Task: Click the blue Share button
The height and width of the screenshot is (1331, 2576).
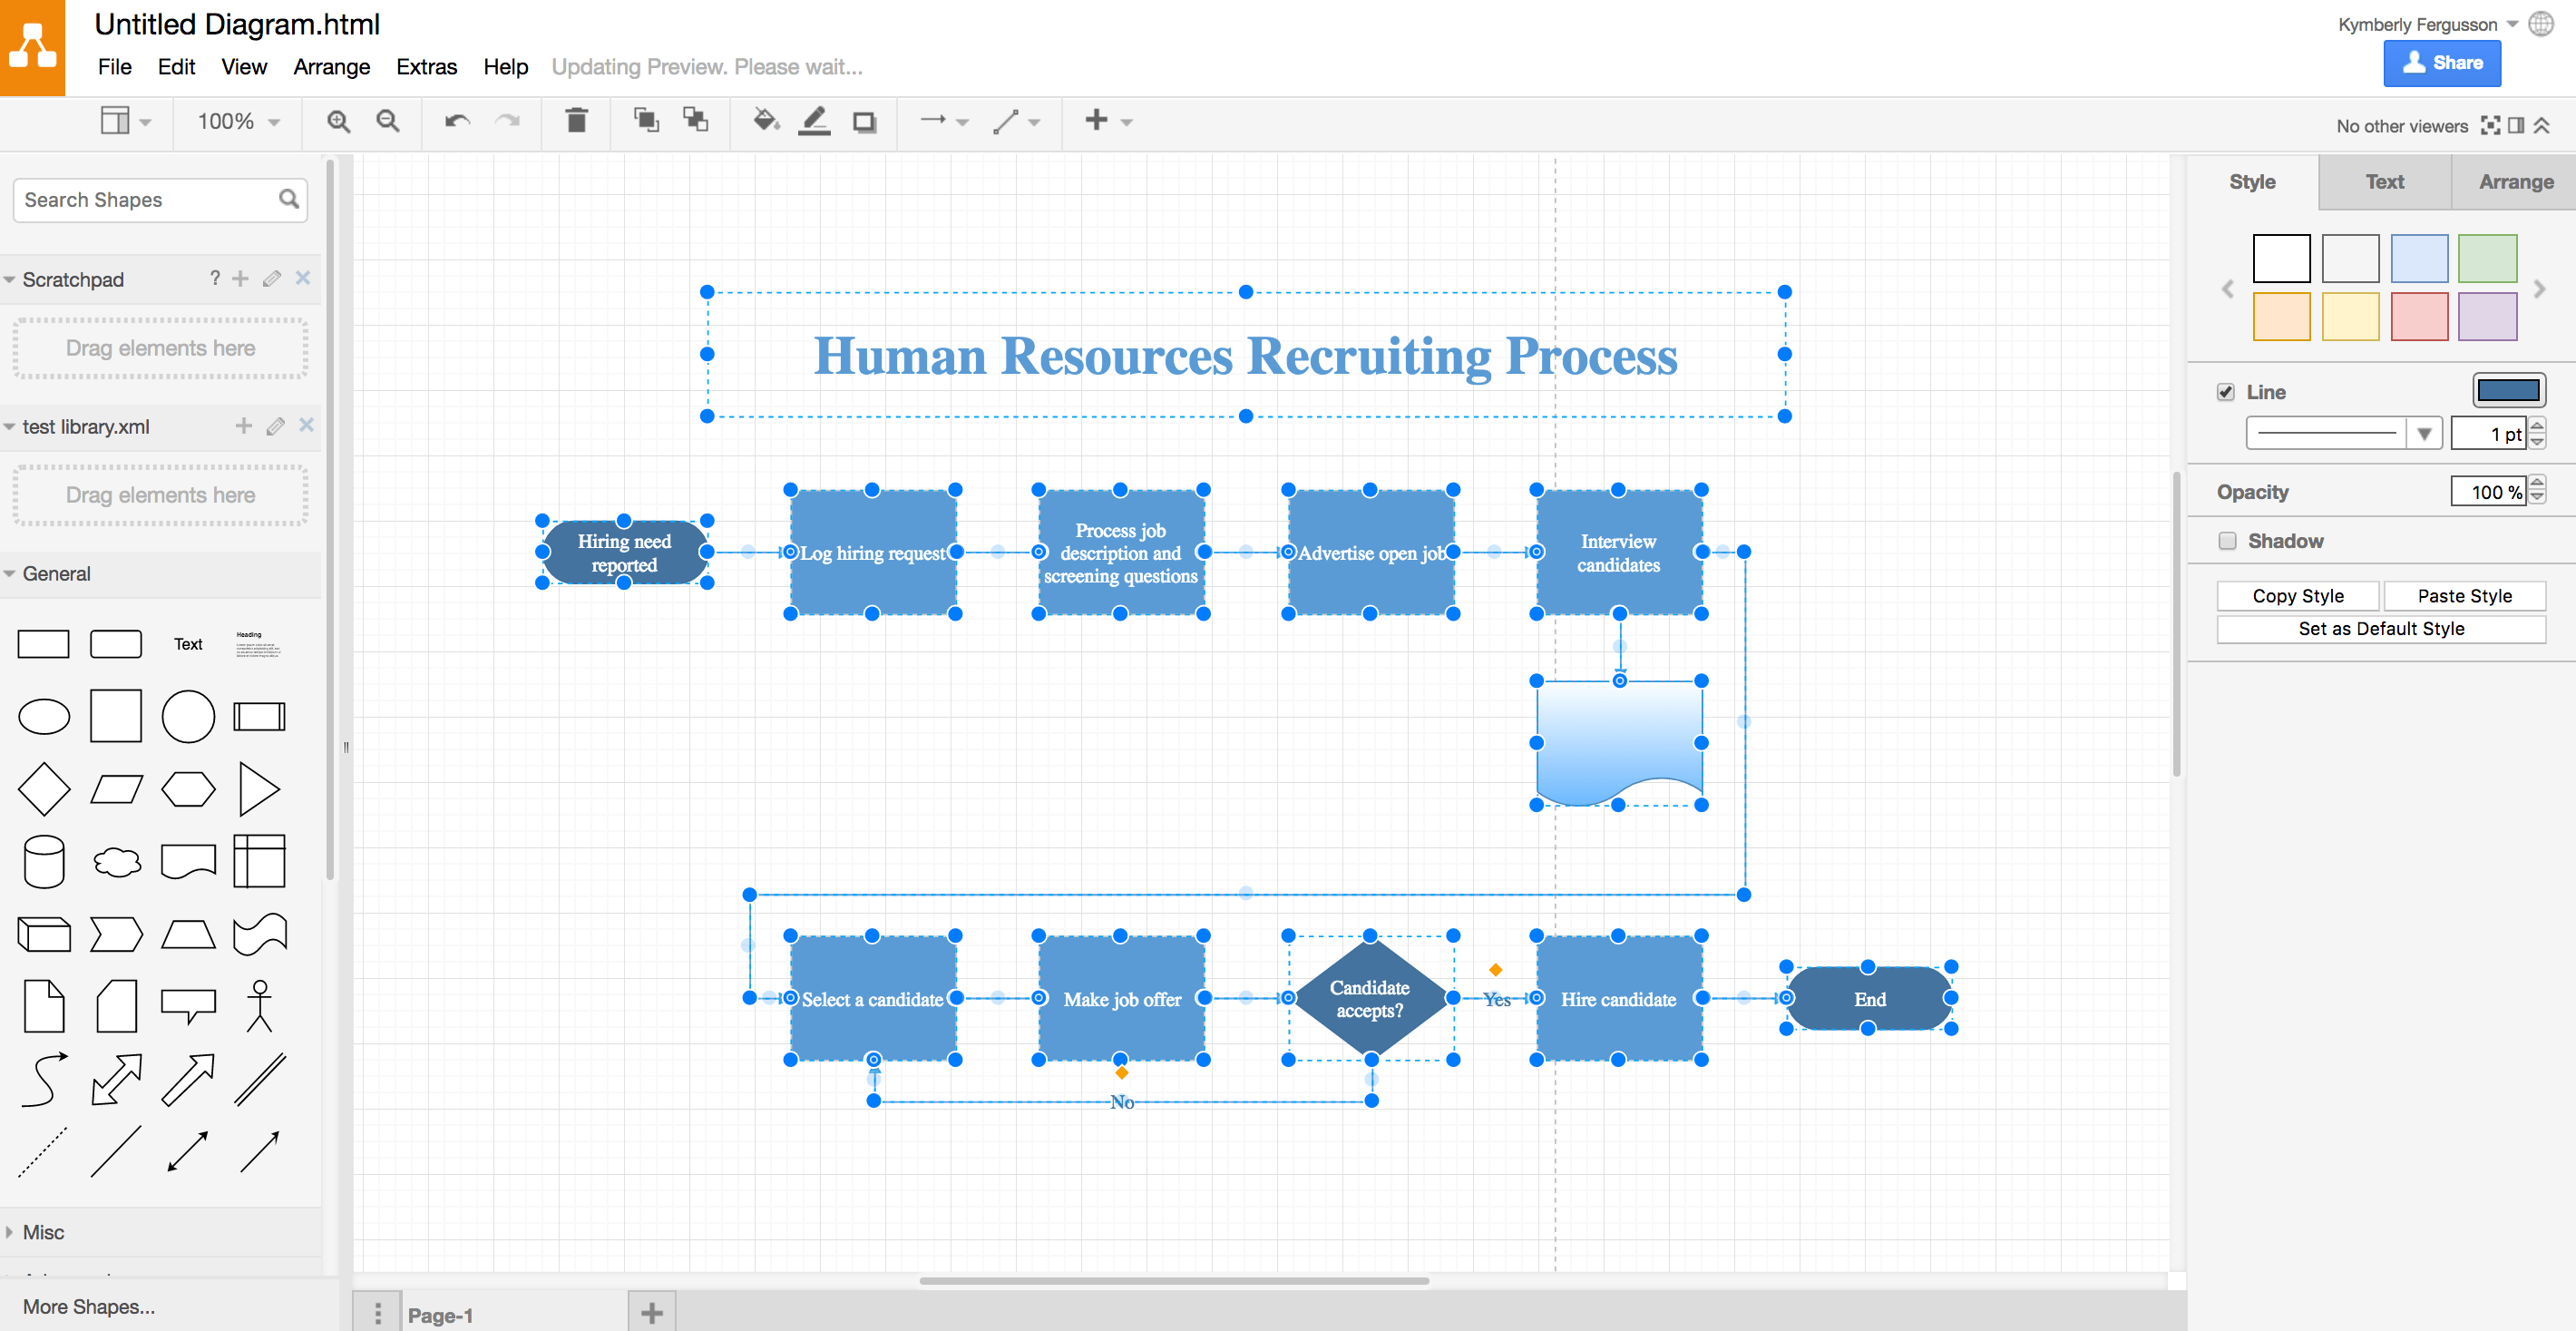Action: [x=2441, y=63]
